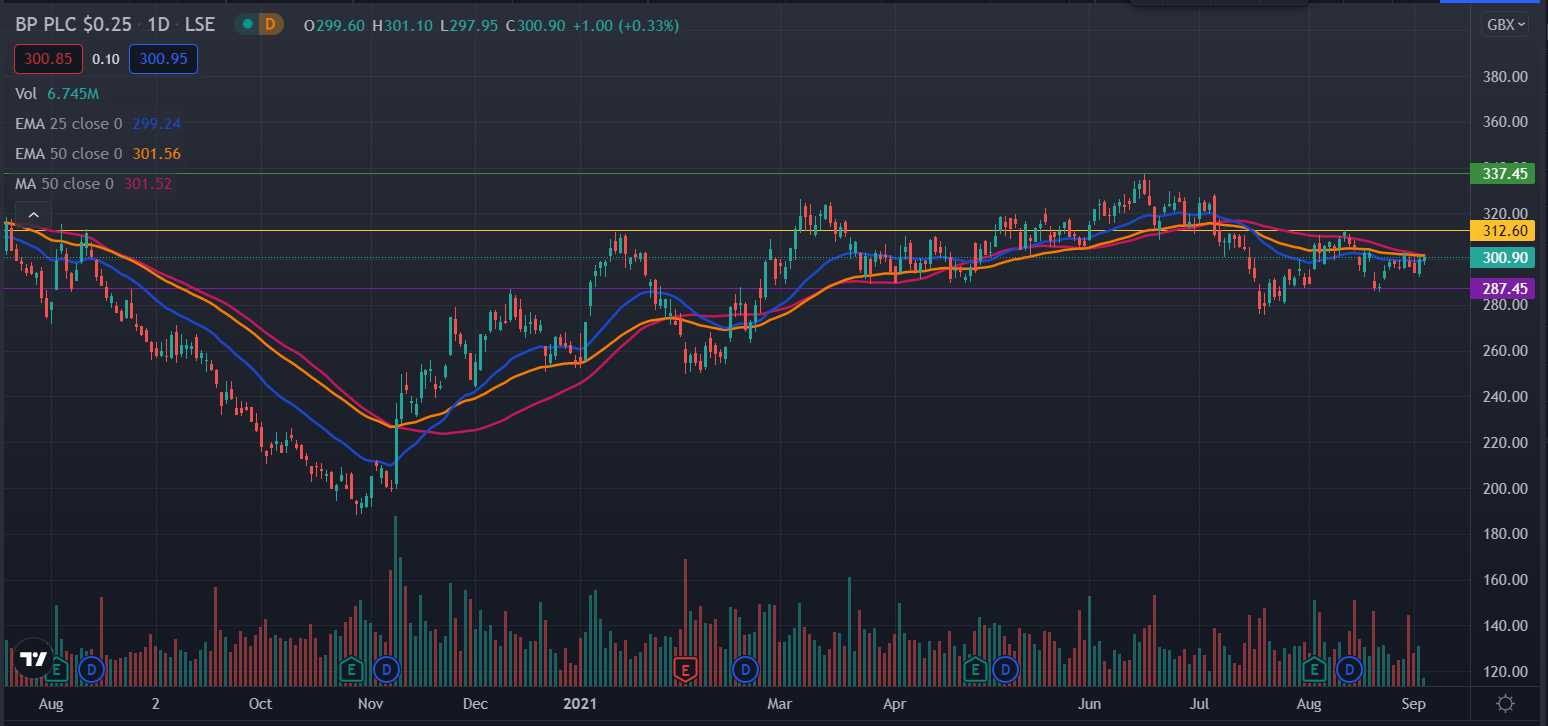Click the 120.00 price axis label
1548x726 pixels.
coord(1506,671)
